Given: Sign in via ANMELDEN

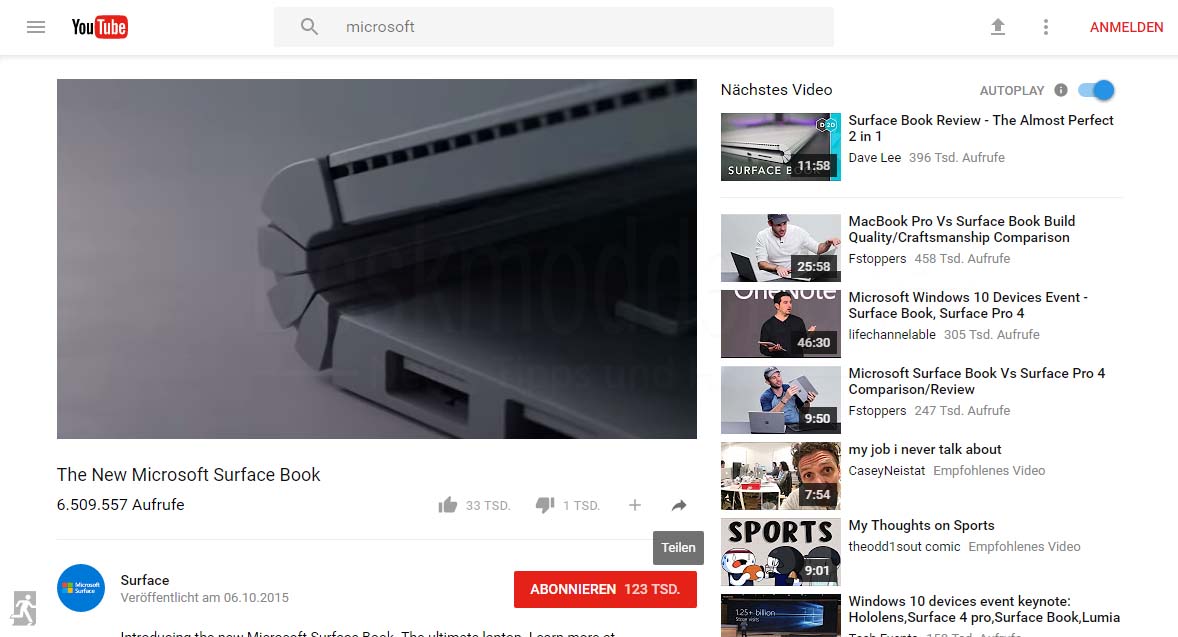Looking at the screenshot, I should pos(1126,27).
